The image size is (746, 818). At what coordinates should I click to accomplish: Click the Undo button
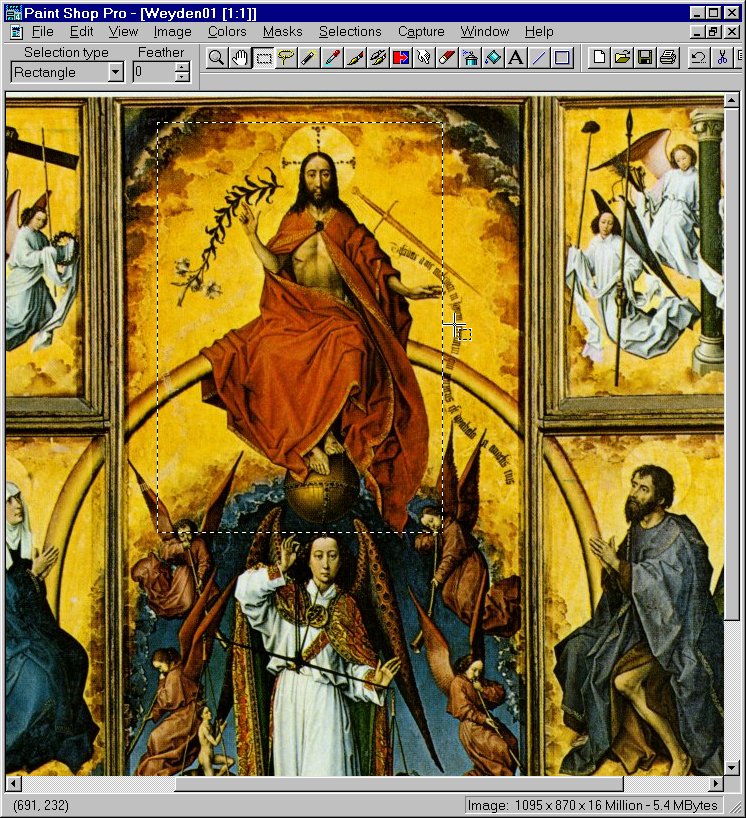pos(699,58)
